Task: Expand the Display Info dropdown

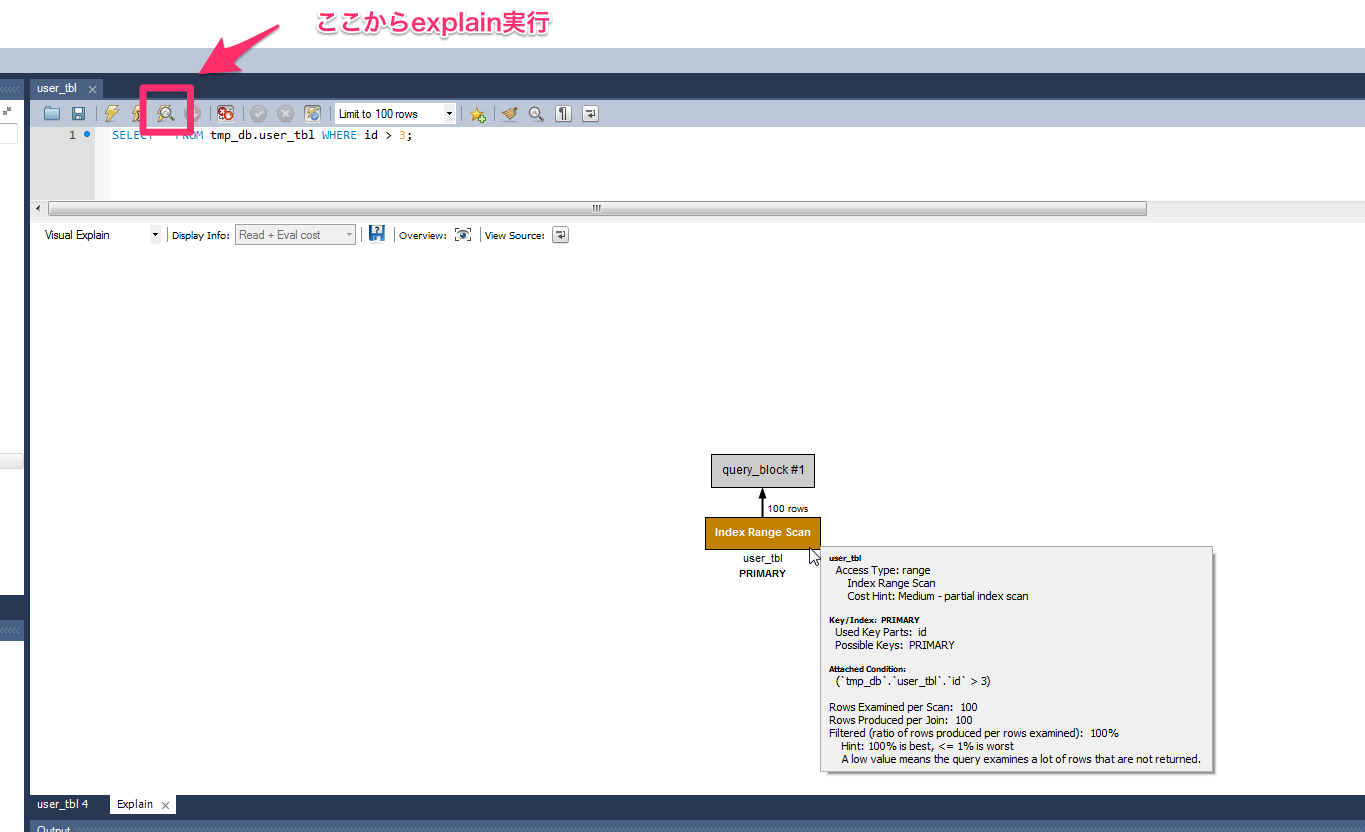Action: pyautogui.click(x=349, y=234)
